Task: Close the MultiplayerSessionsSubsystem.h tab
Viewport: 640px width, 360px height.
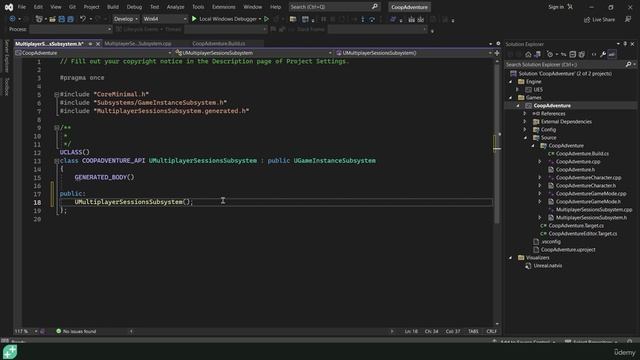Action: click(x=98, y=44)
